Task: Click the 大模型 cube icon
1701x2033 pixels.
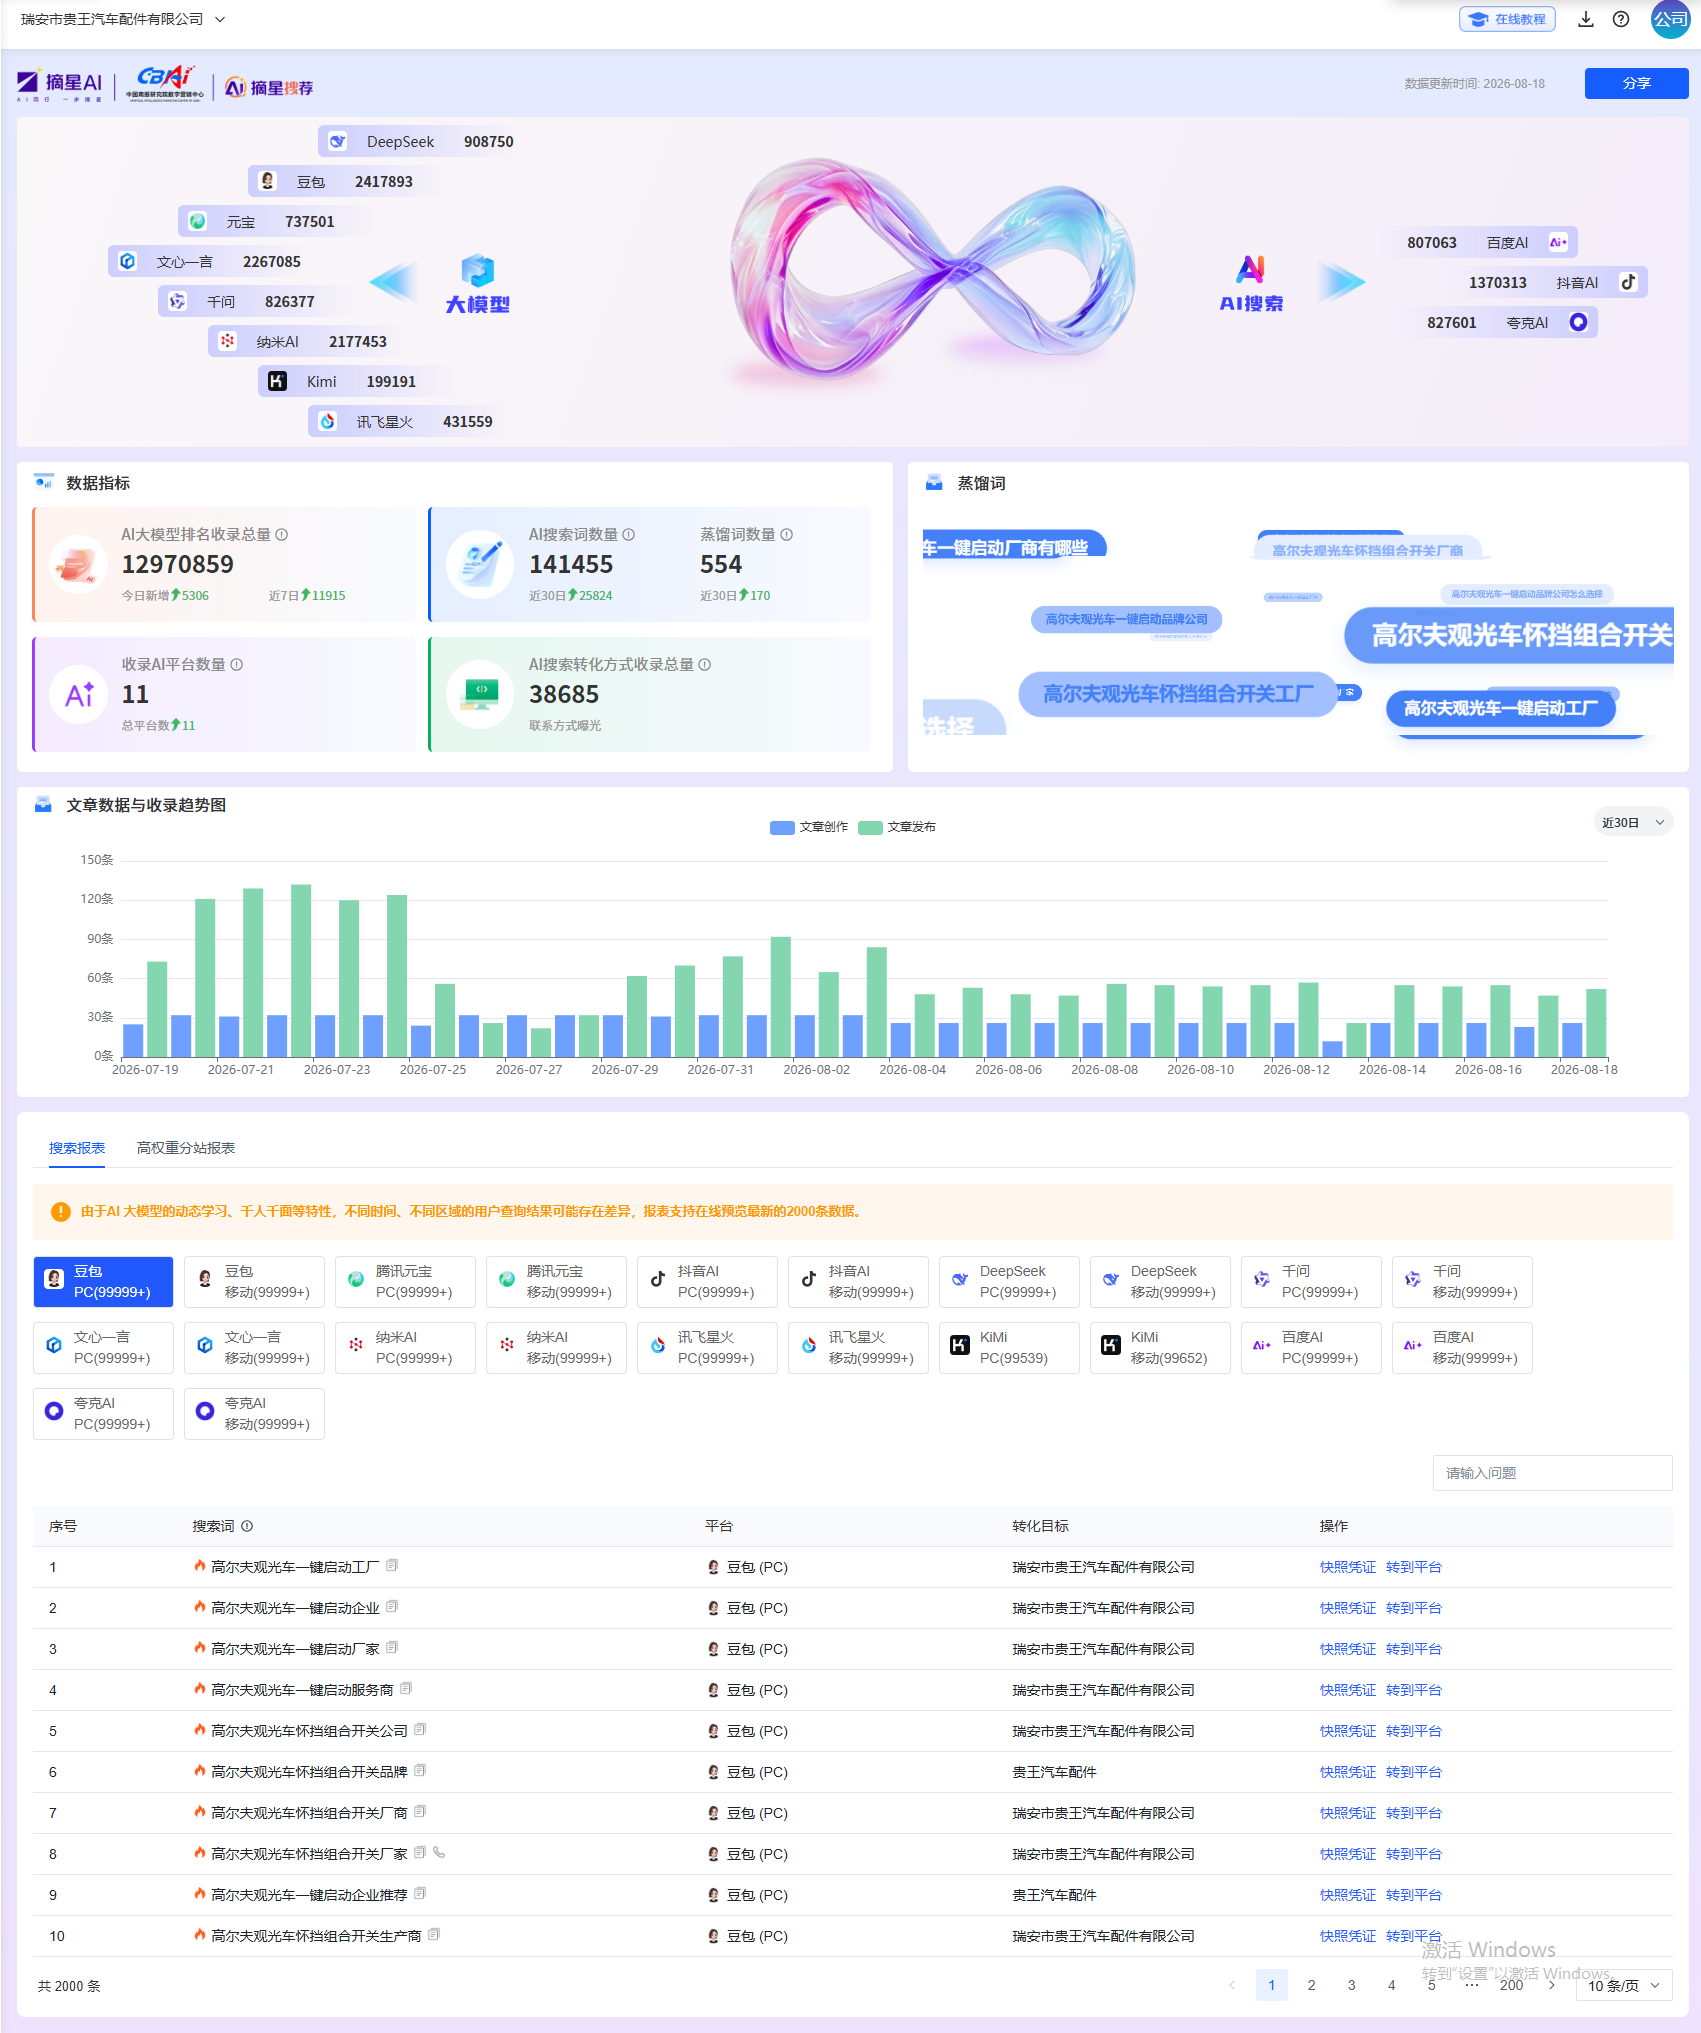Action: [x=477, y=271]
